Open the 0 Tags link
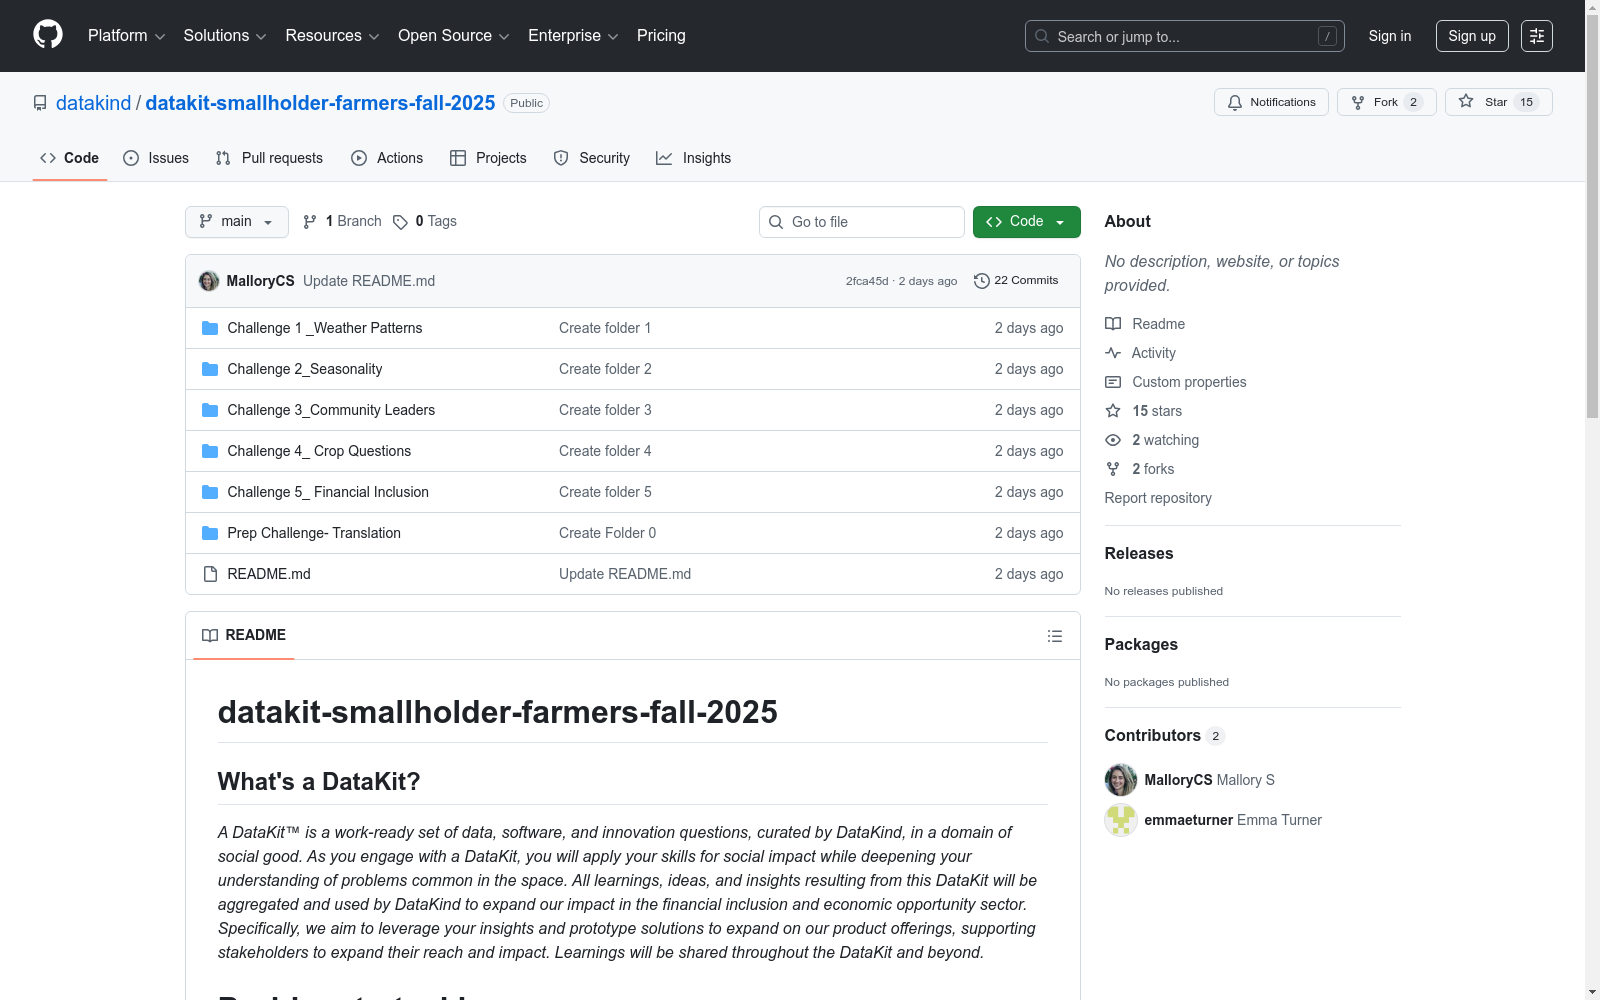This screenshot has height=1000, width=1600. (425, 222)
